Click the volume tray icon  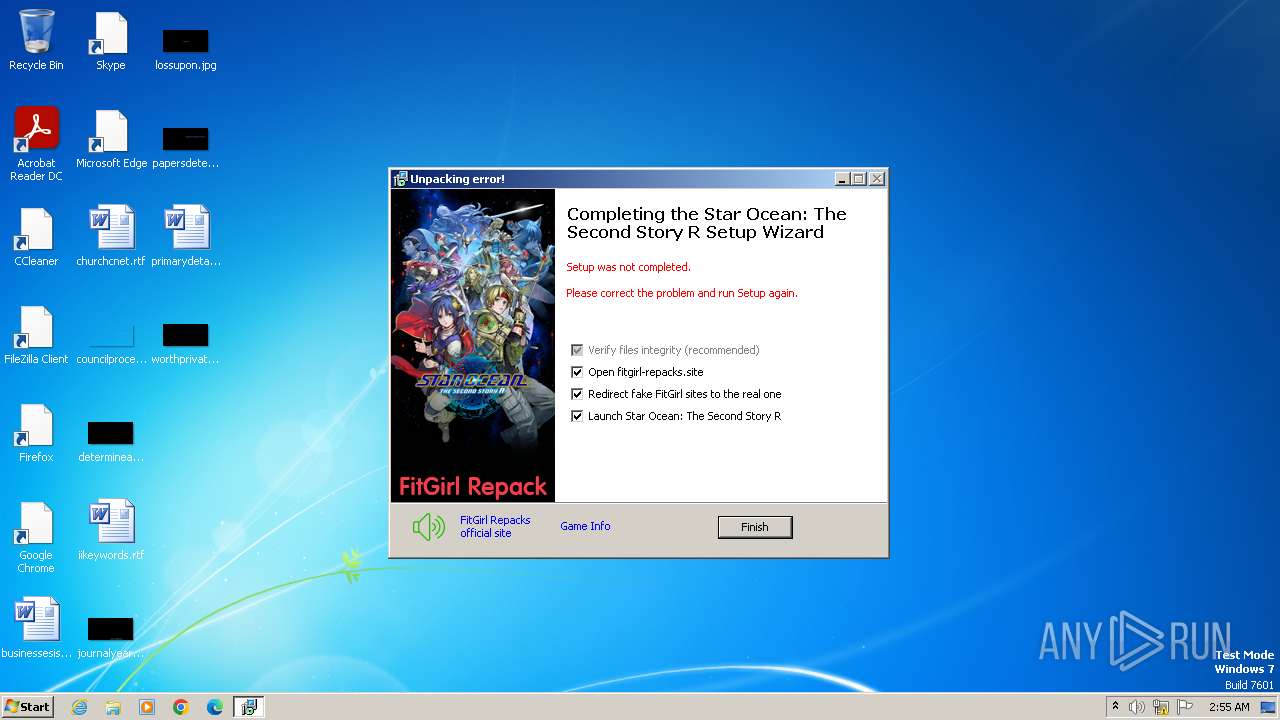tap(1137, 707)
